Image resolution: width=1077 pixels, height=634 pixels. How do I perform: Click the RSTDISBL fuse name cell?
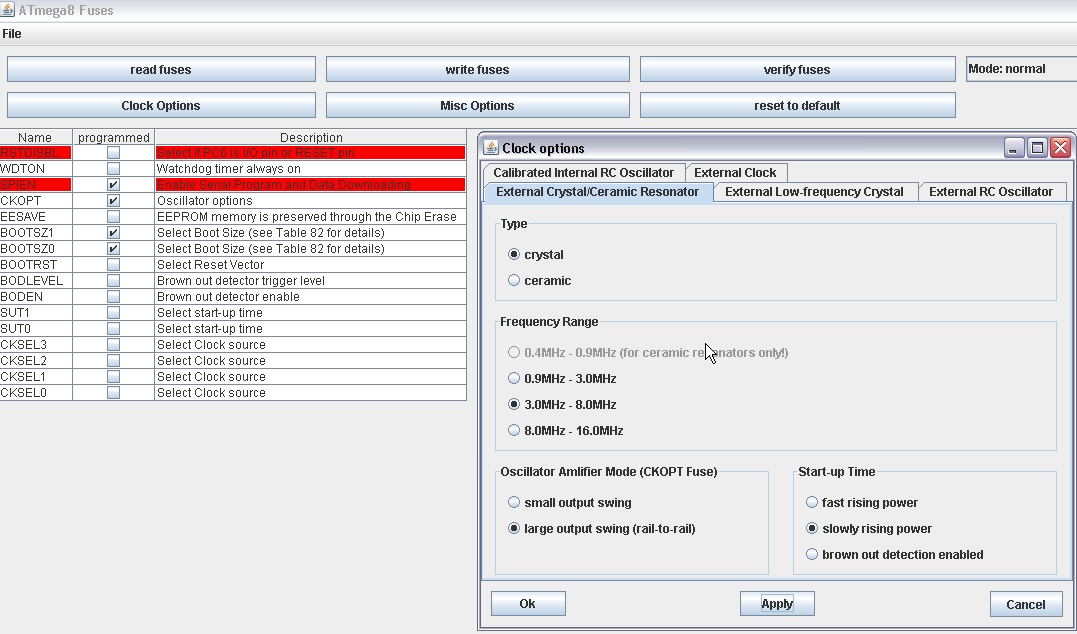pyautogui.click(x=36, y=152)
